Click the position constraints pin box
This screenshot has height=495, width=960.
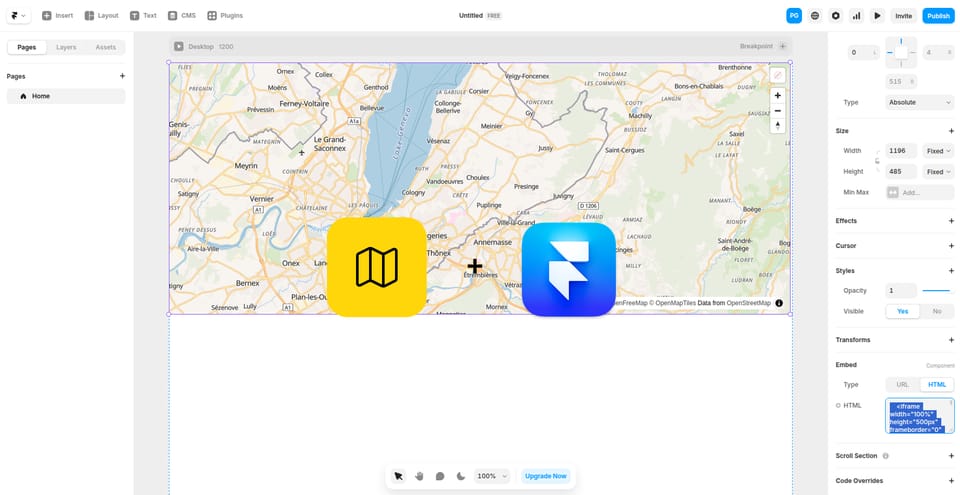(x=901, y=53)
